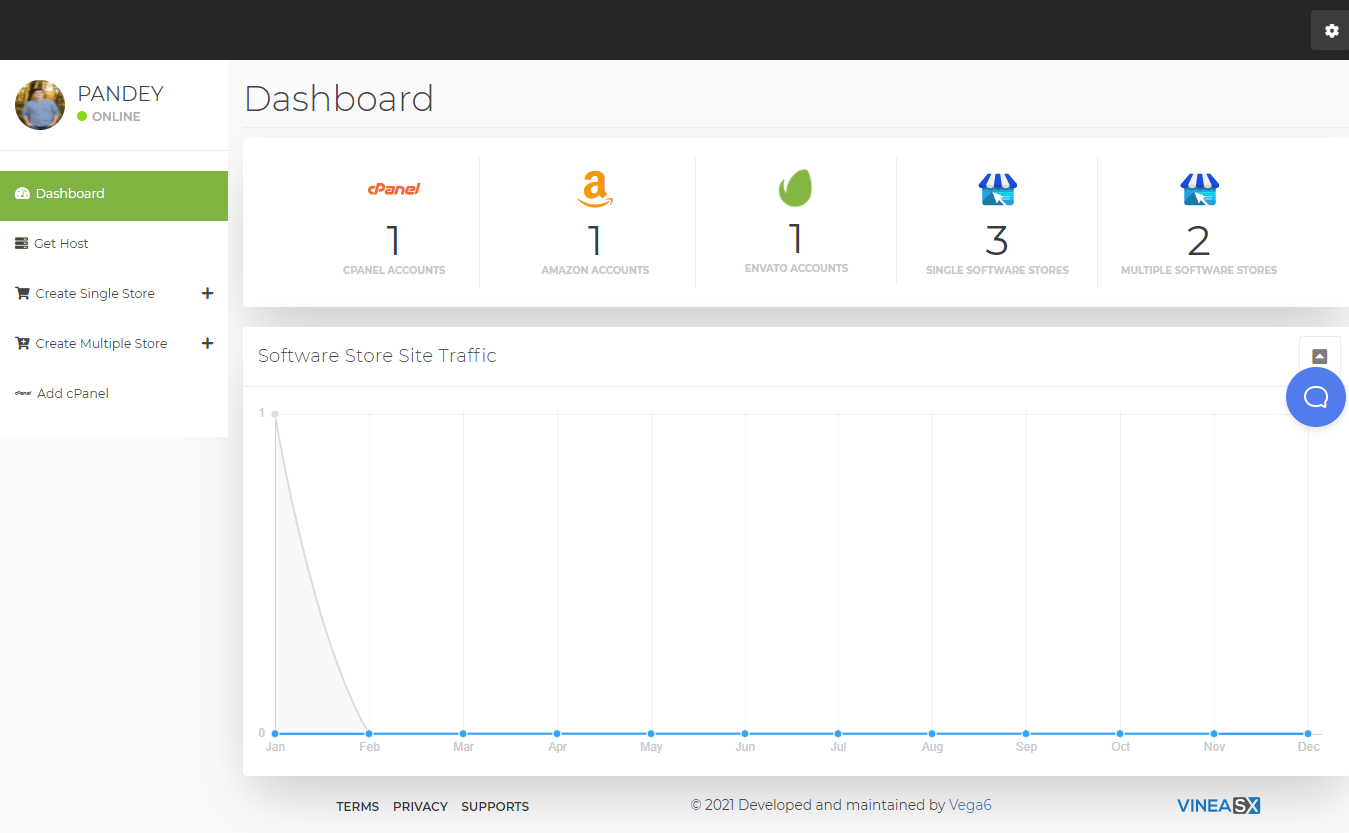Collapse the Software Store Site Traffic panel
The image size is (1349, 833).
pyautogui.click(x=1319, y=357)
